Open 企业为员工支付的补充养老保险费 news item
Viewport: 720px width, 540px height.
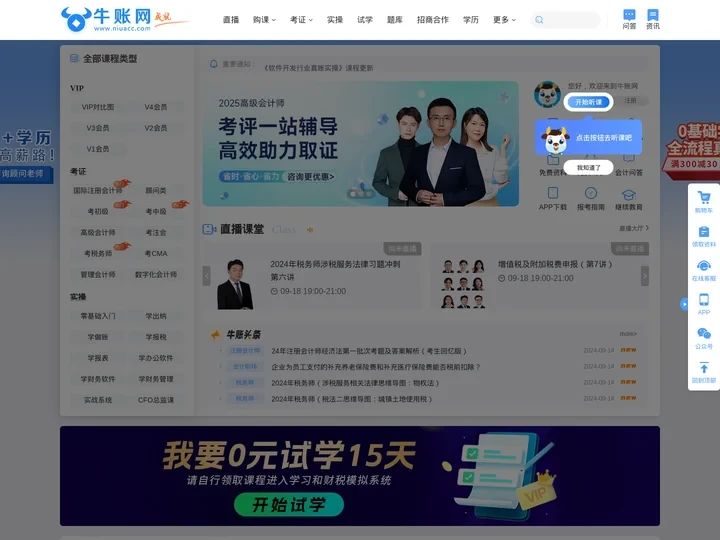(376, 367)
